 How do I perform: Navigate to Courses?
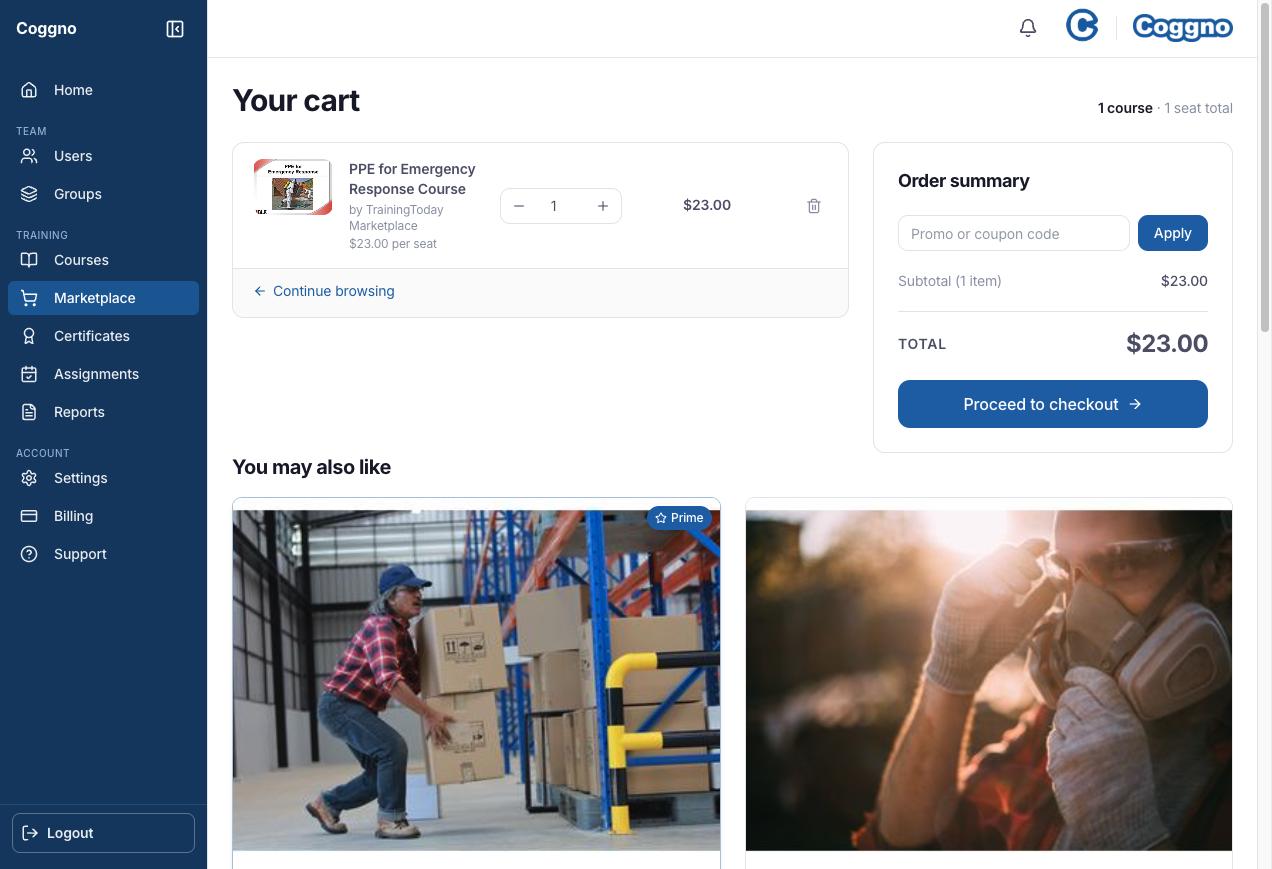(103, 260)
